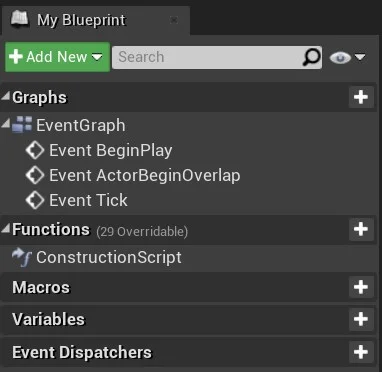This screenshot has height=372, width=382.
Task: Click the magnifying glass search icon
Action: (x=311, y=57)
